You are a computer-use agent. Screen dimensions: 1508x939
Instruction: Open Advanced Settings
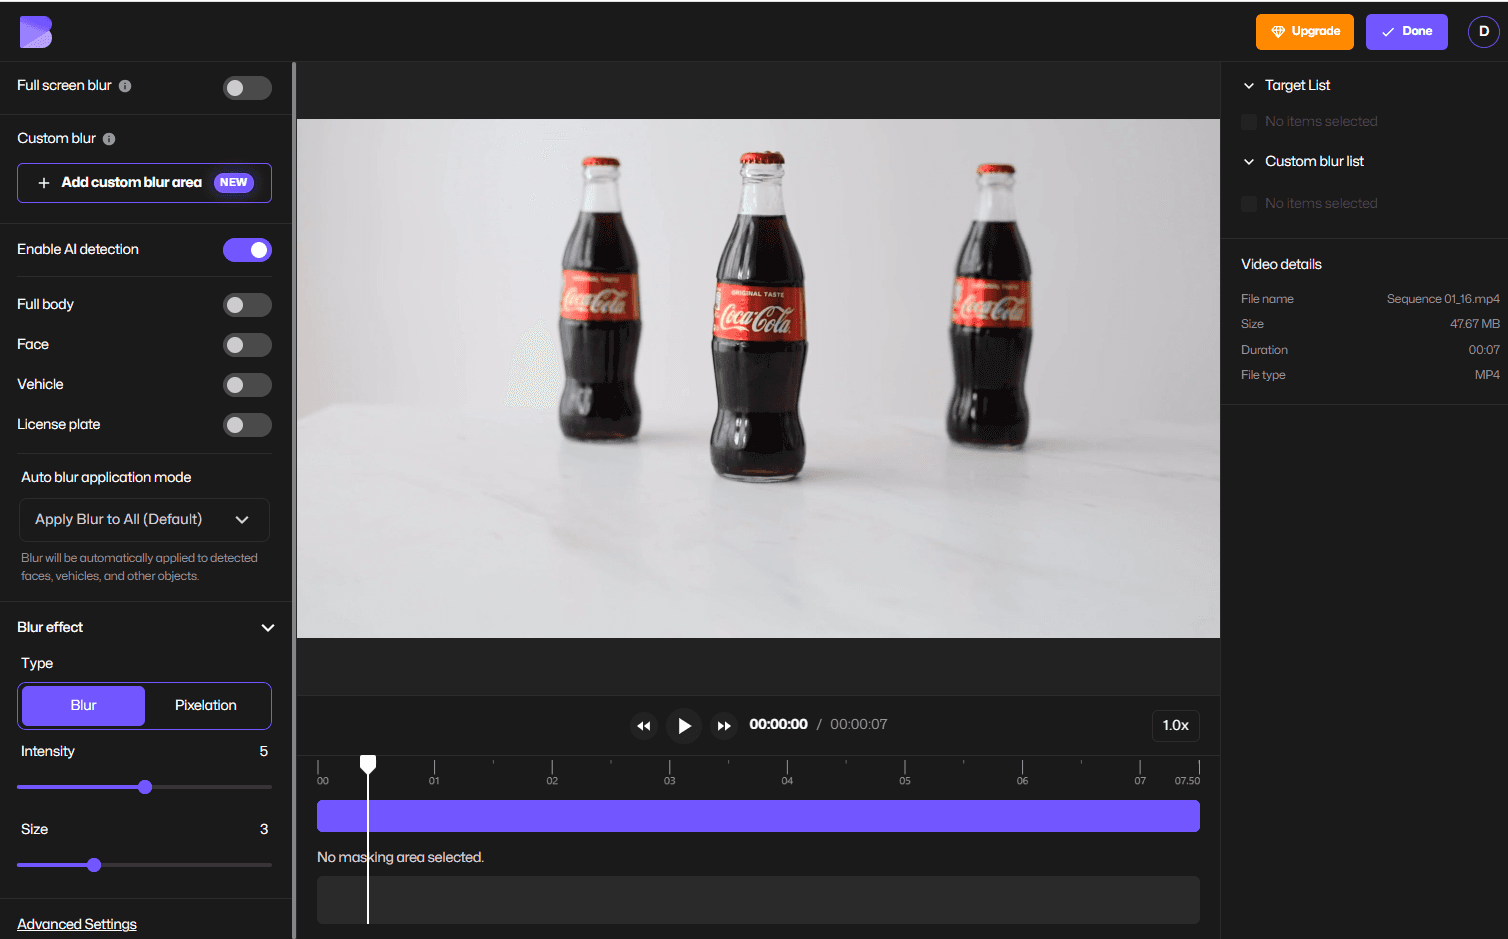point(76,923)
